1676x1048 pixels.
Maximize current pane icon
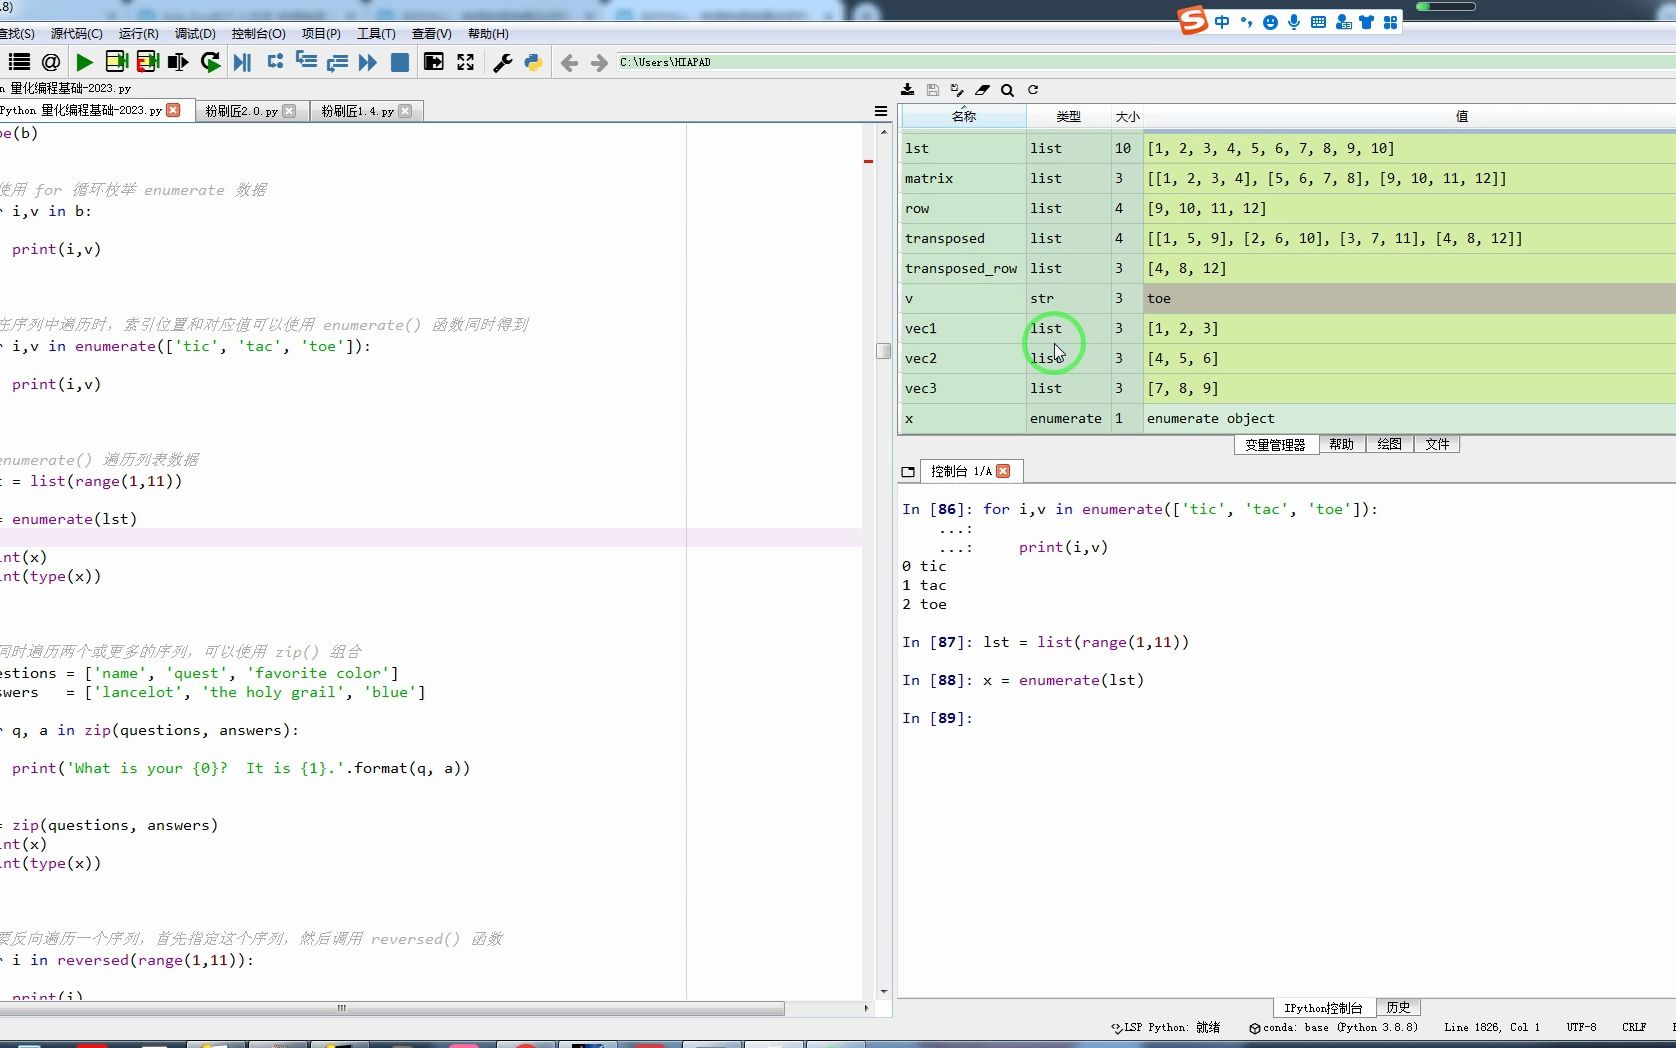433,62
